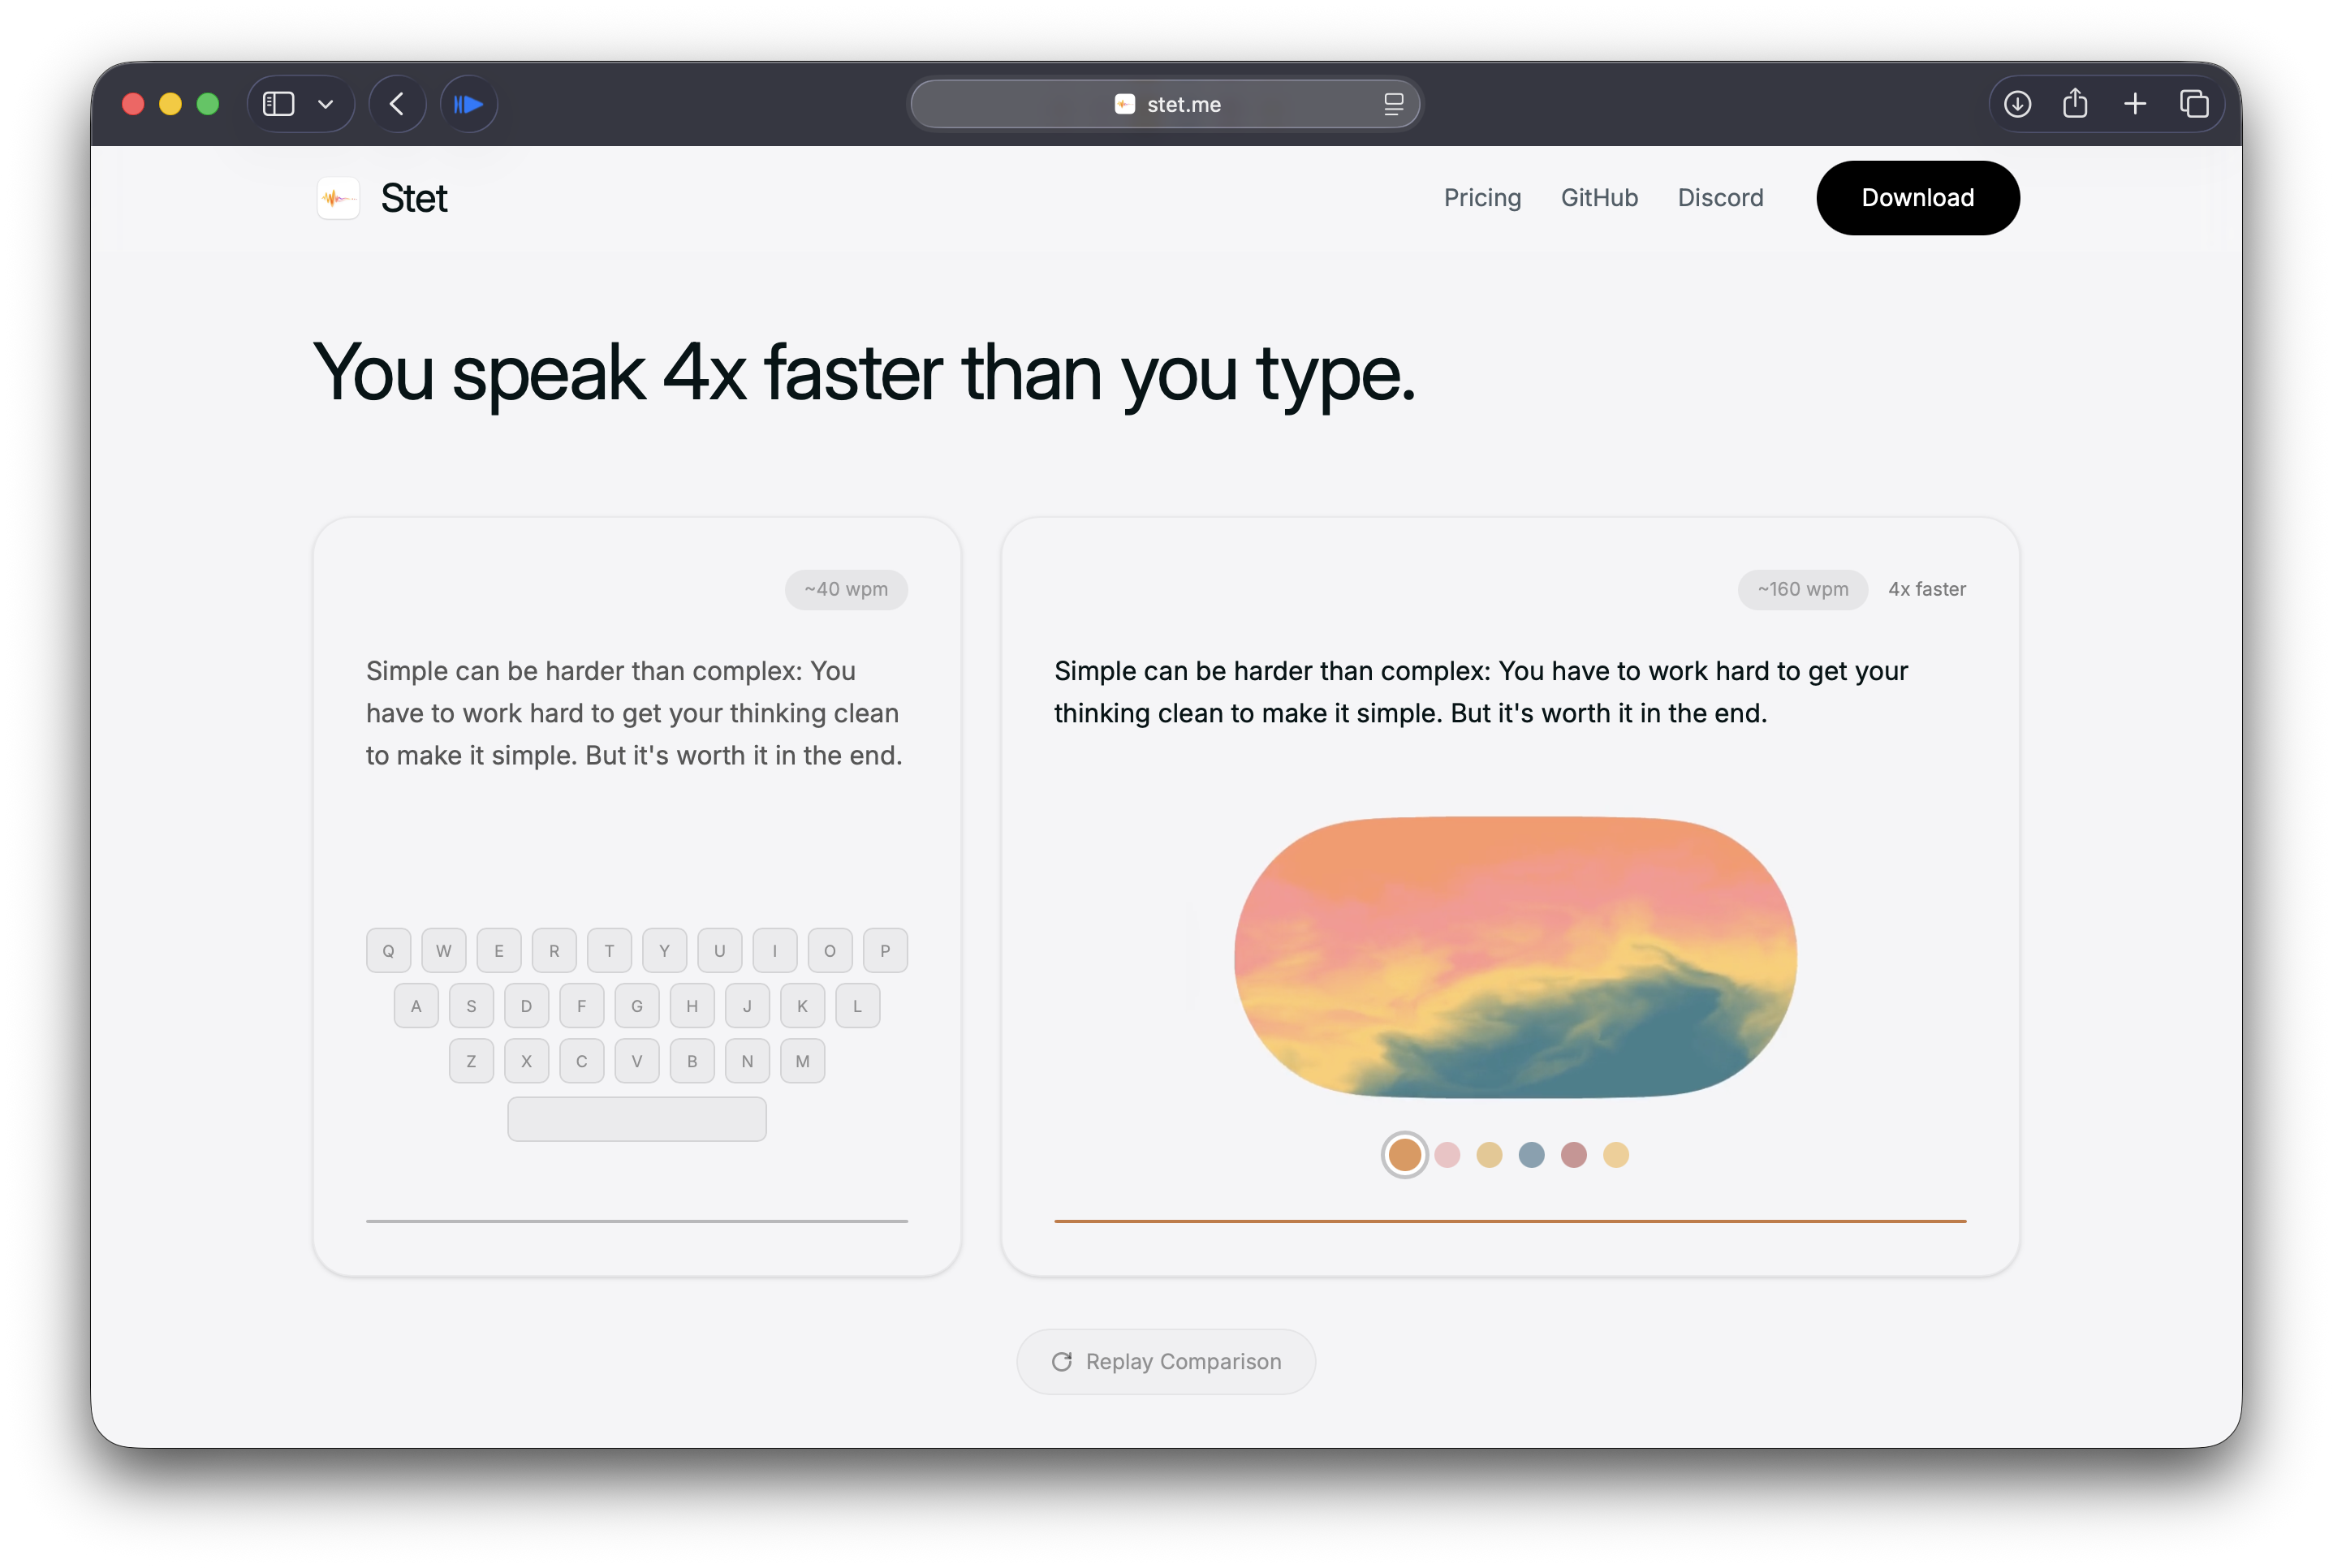Click the Replay Comparison button
This screenshot has width=2333, height=1568.
pos(1166,1361)
